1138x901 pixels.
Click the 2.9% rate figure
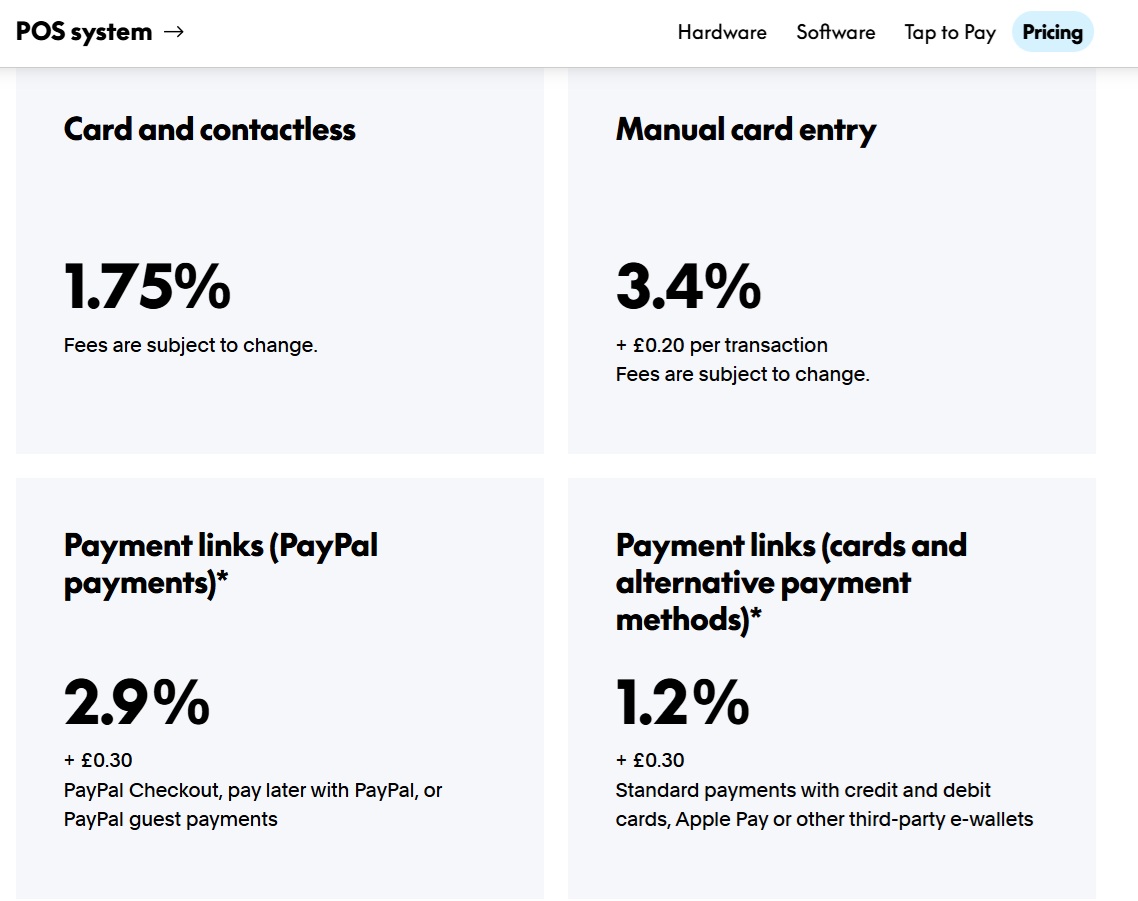136,704
